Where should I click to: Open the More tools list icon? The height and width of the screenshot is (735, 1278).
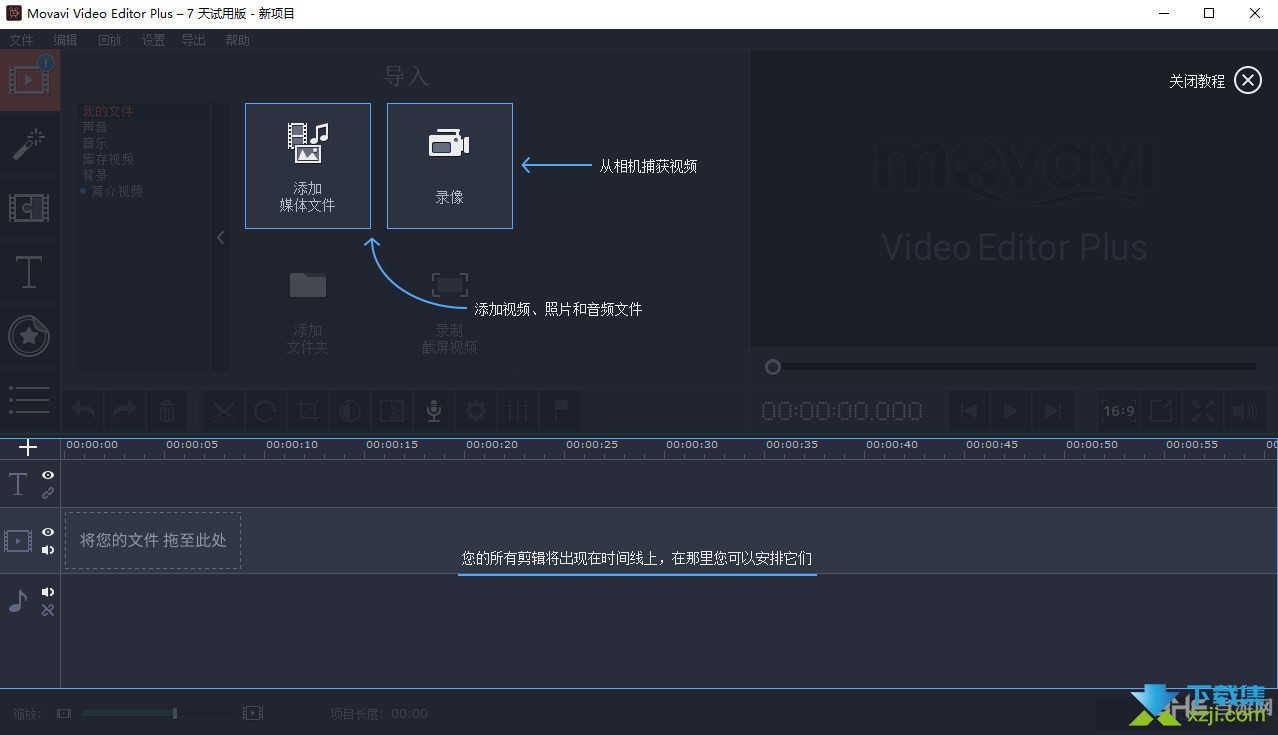click(30, 400)
